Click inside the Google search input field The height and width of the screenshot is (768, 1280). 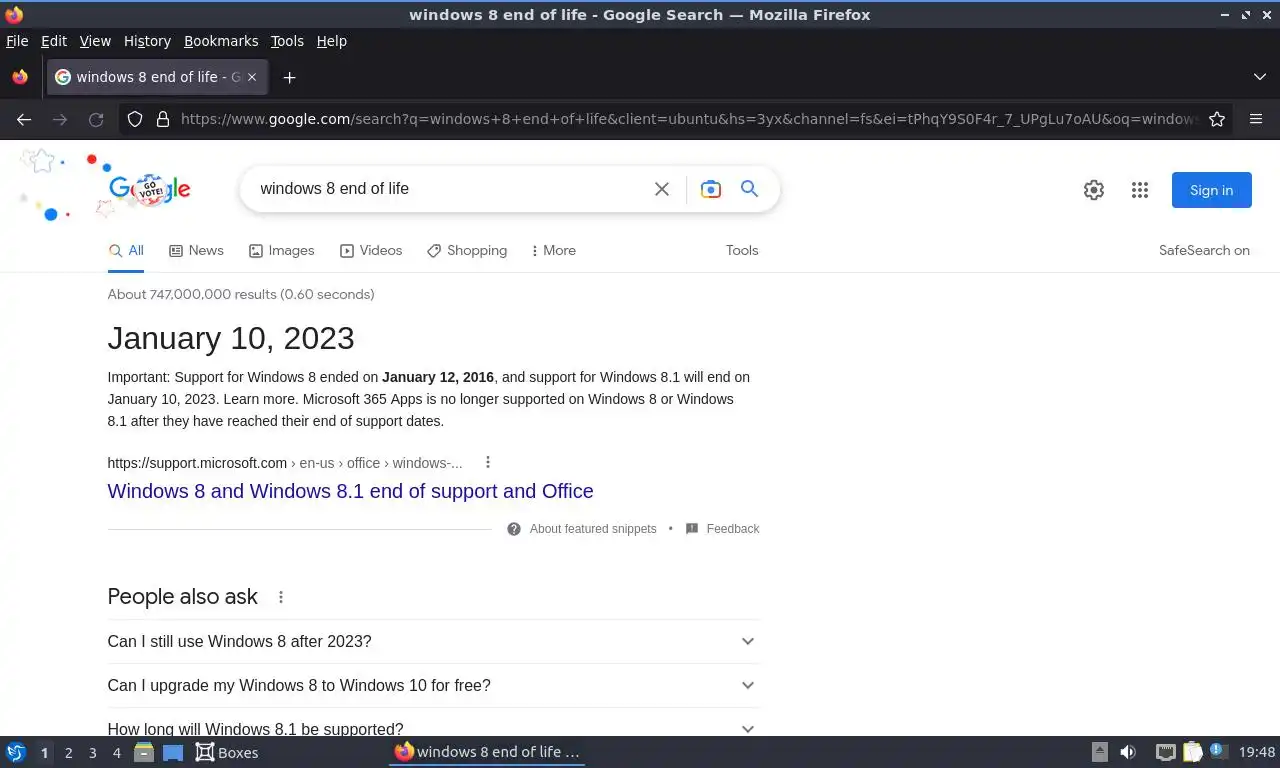(x=448, y=189)
